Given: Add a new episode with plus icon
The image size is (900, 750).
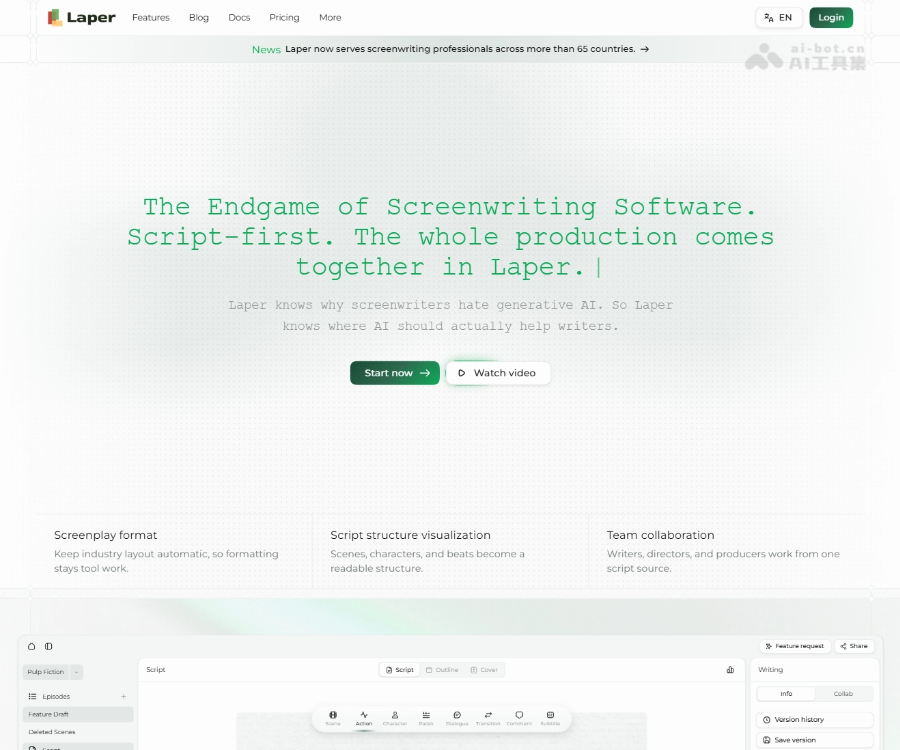Looking at the screenshot, I should coord(123,697).
